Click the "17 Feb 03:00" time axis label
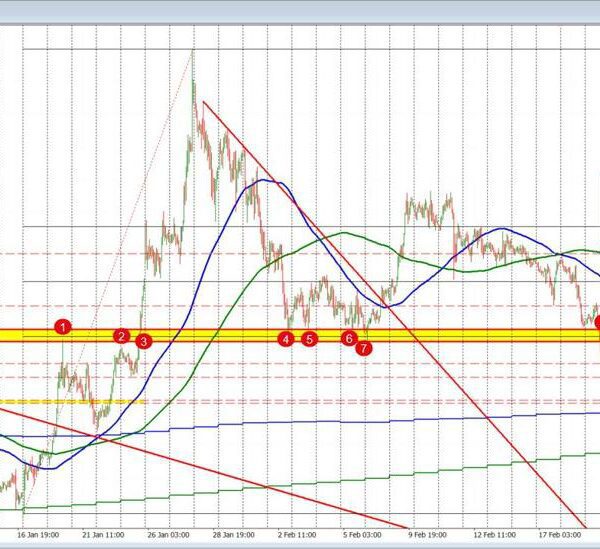 (559, 534)
